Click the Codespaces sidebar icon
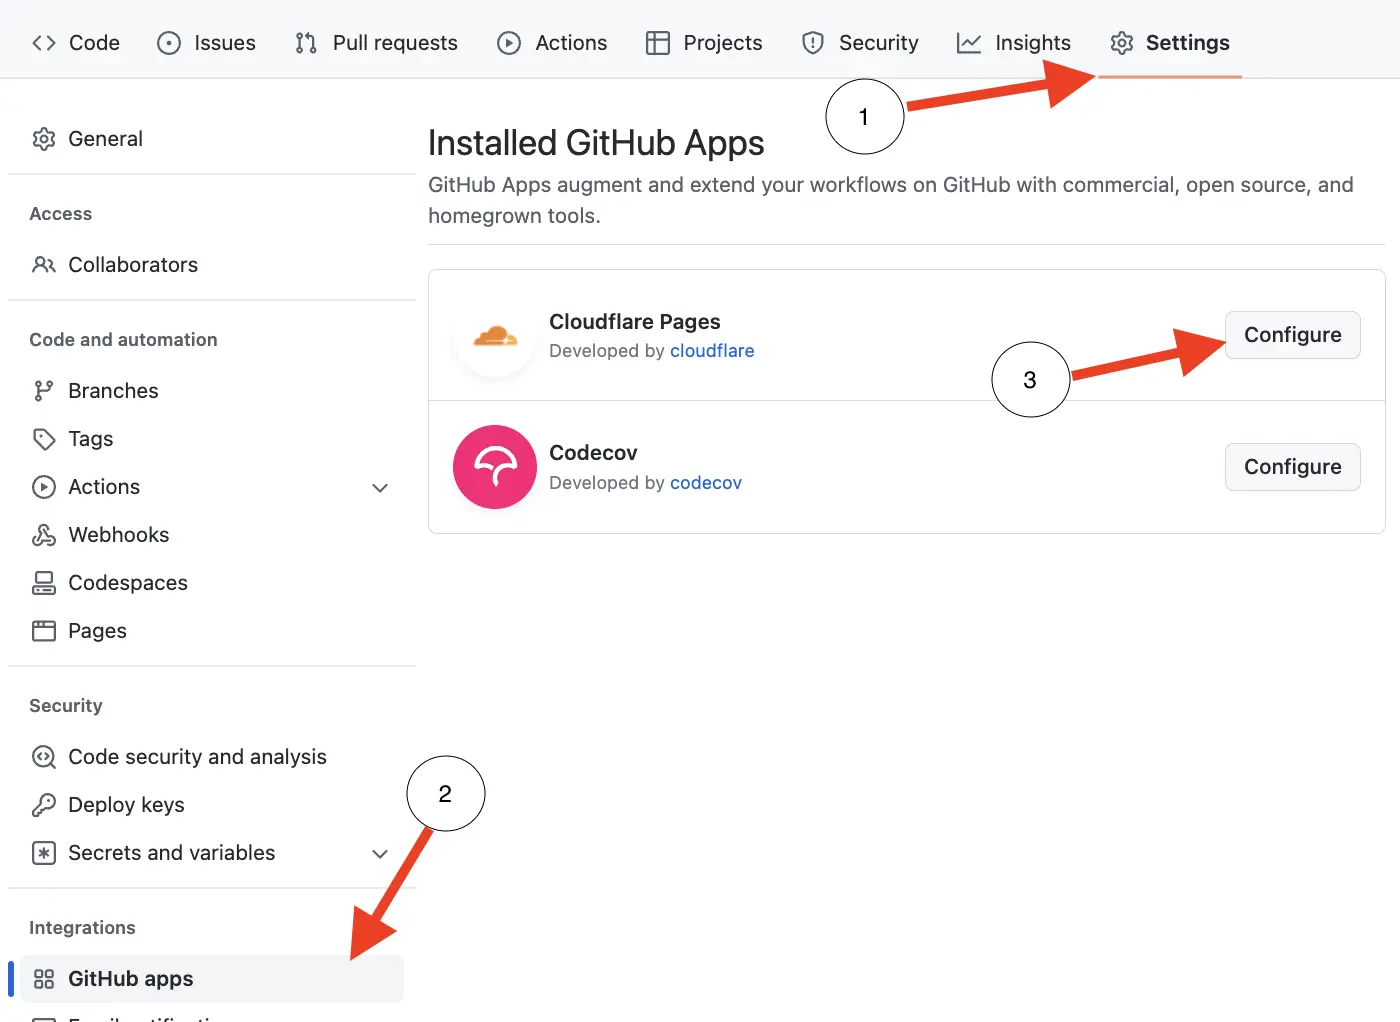Screen dimensions: 1400x1022 pos(44,582)
